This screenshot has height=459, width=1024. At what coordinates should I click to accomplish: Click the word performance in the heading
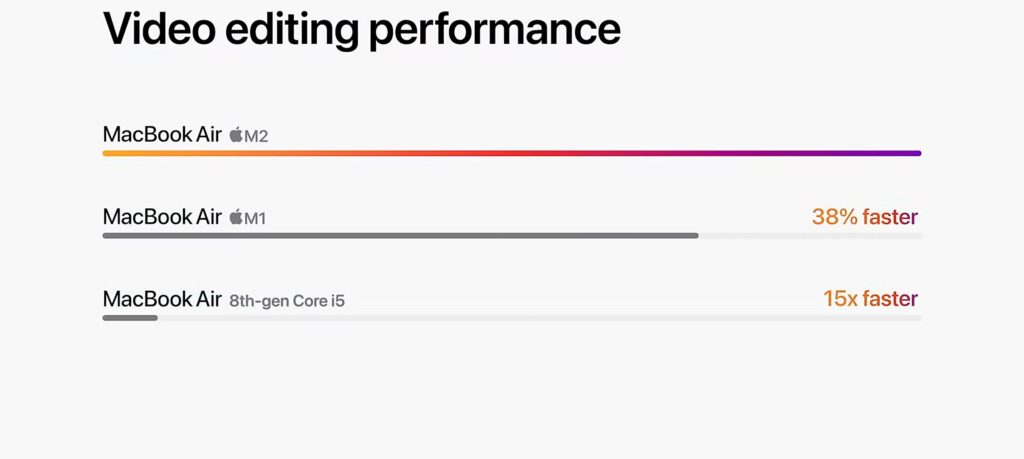(494, 30)
